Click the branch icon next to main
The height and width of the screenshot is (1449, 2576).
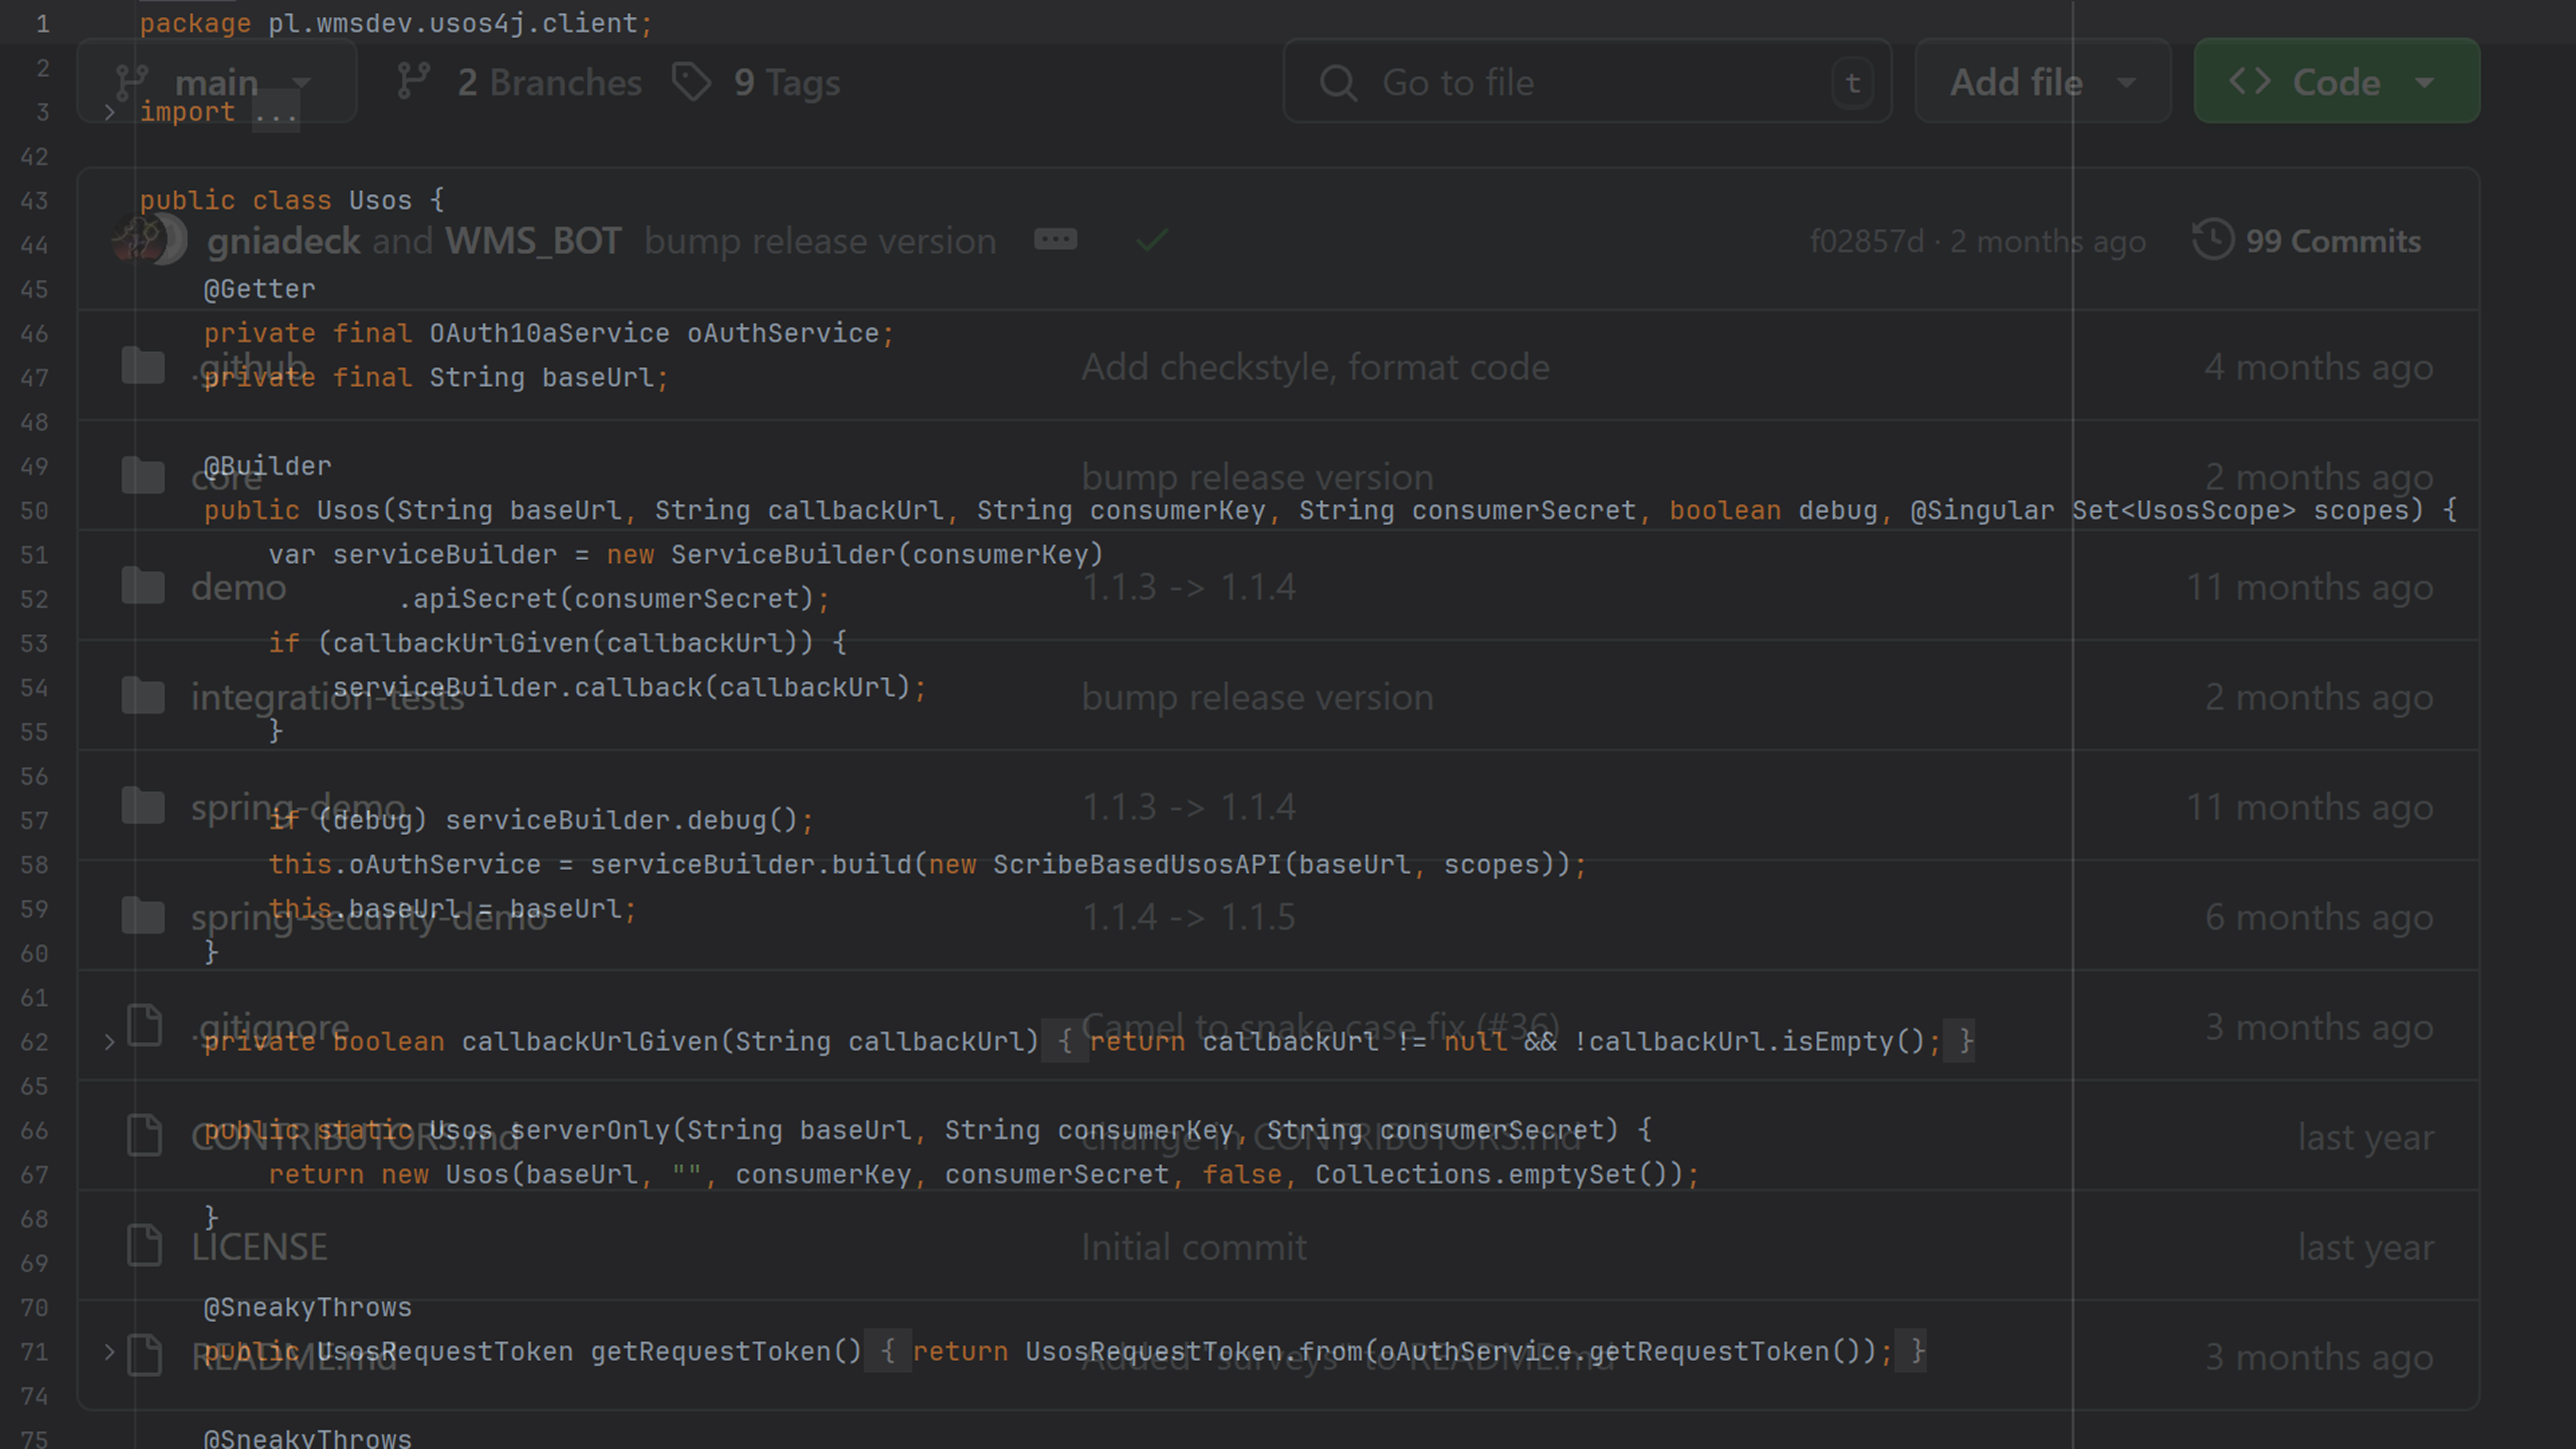131,82
